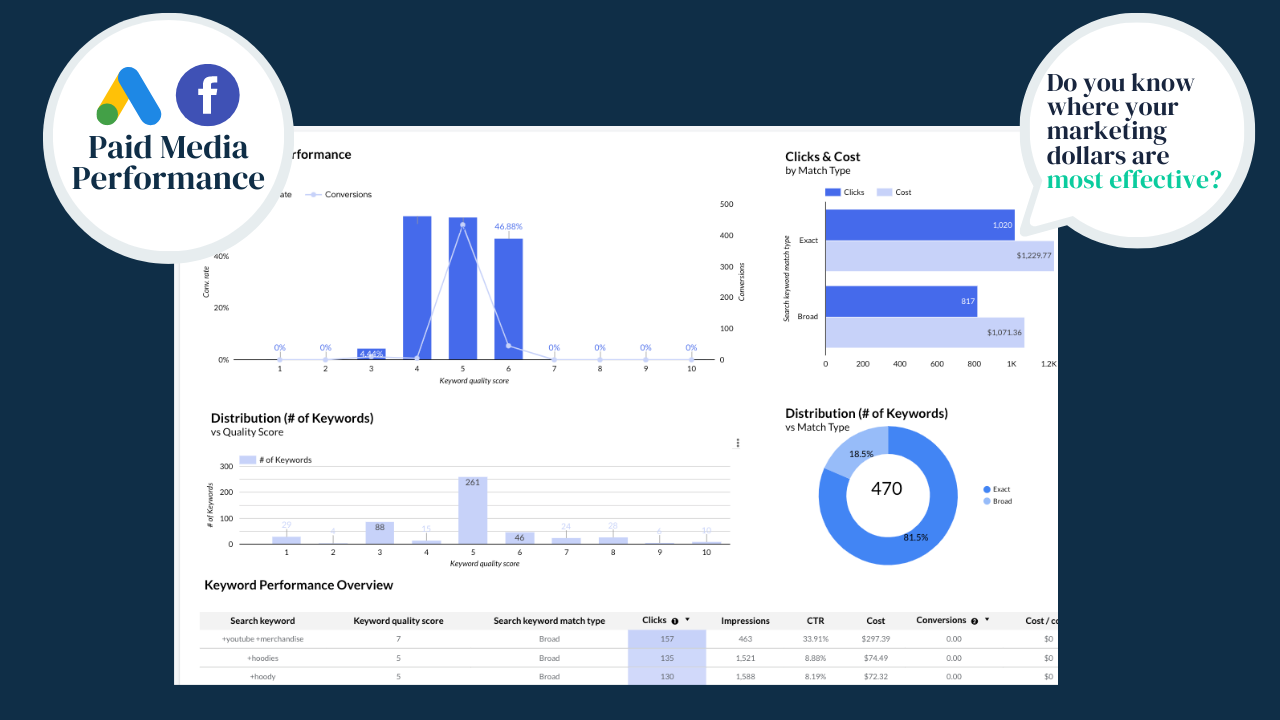Click the info icon beside Clicks header
The width and height of the screenshot is (1280, 720).
[675, 620]
